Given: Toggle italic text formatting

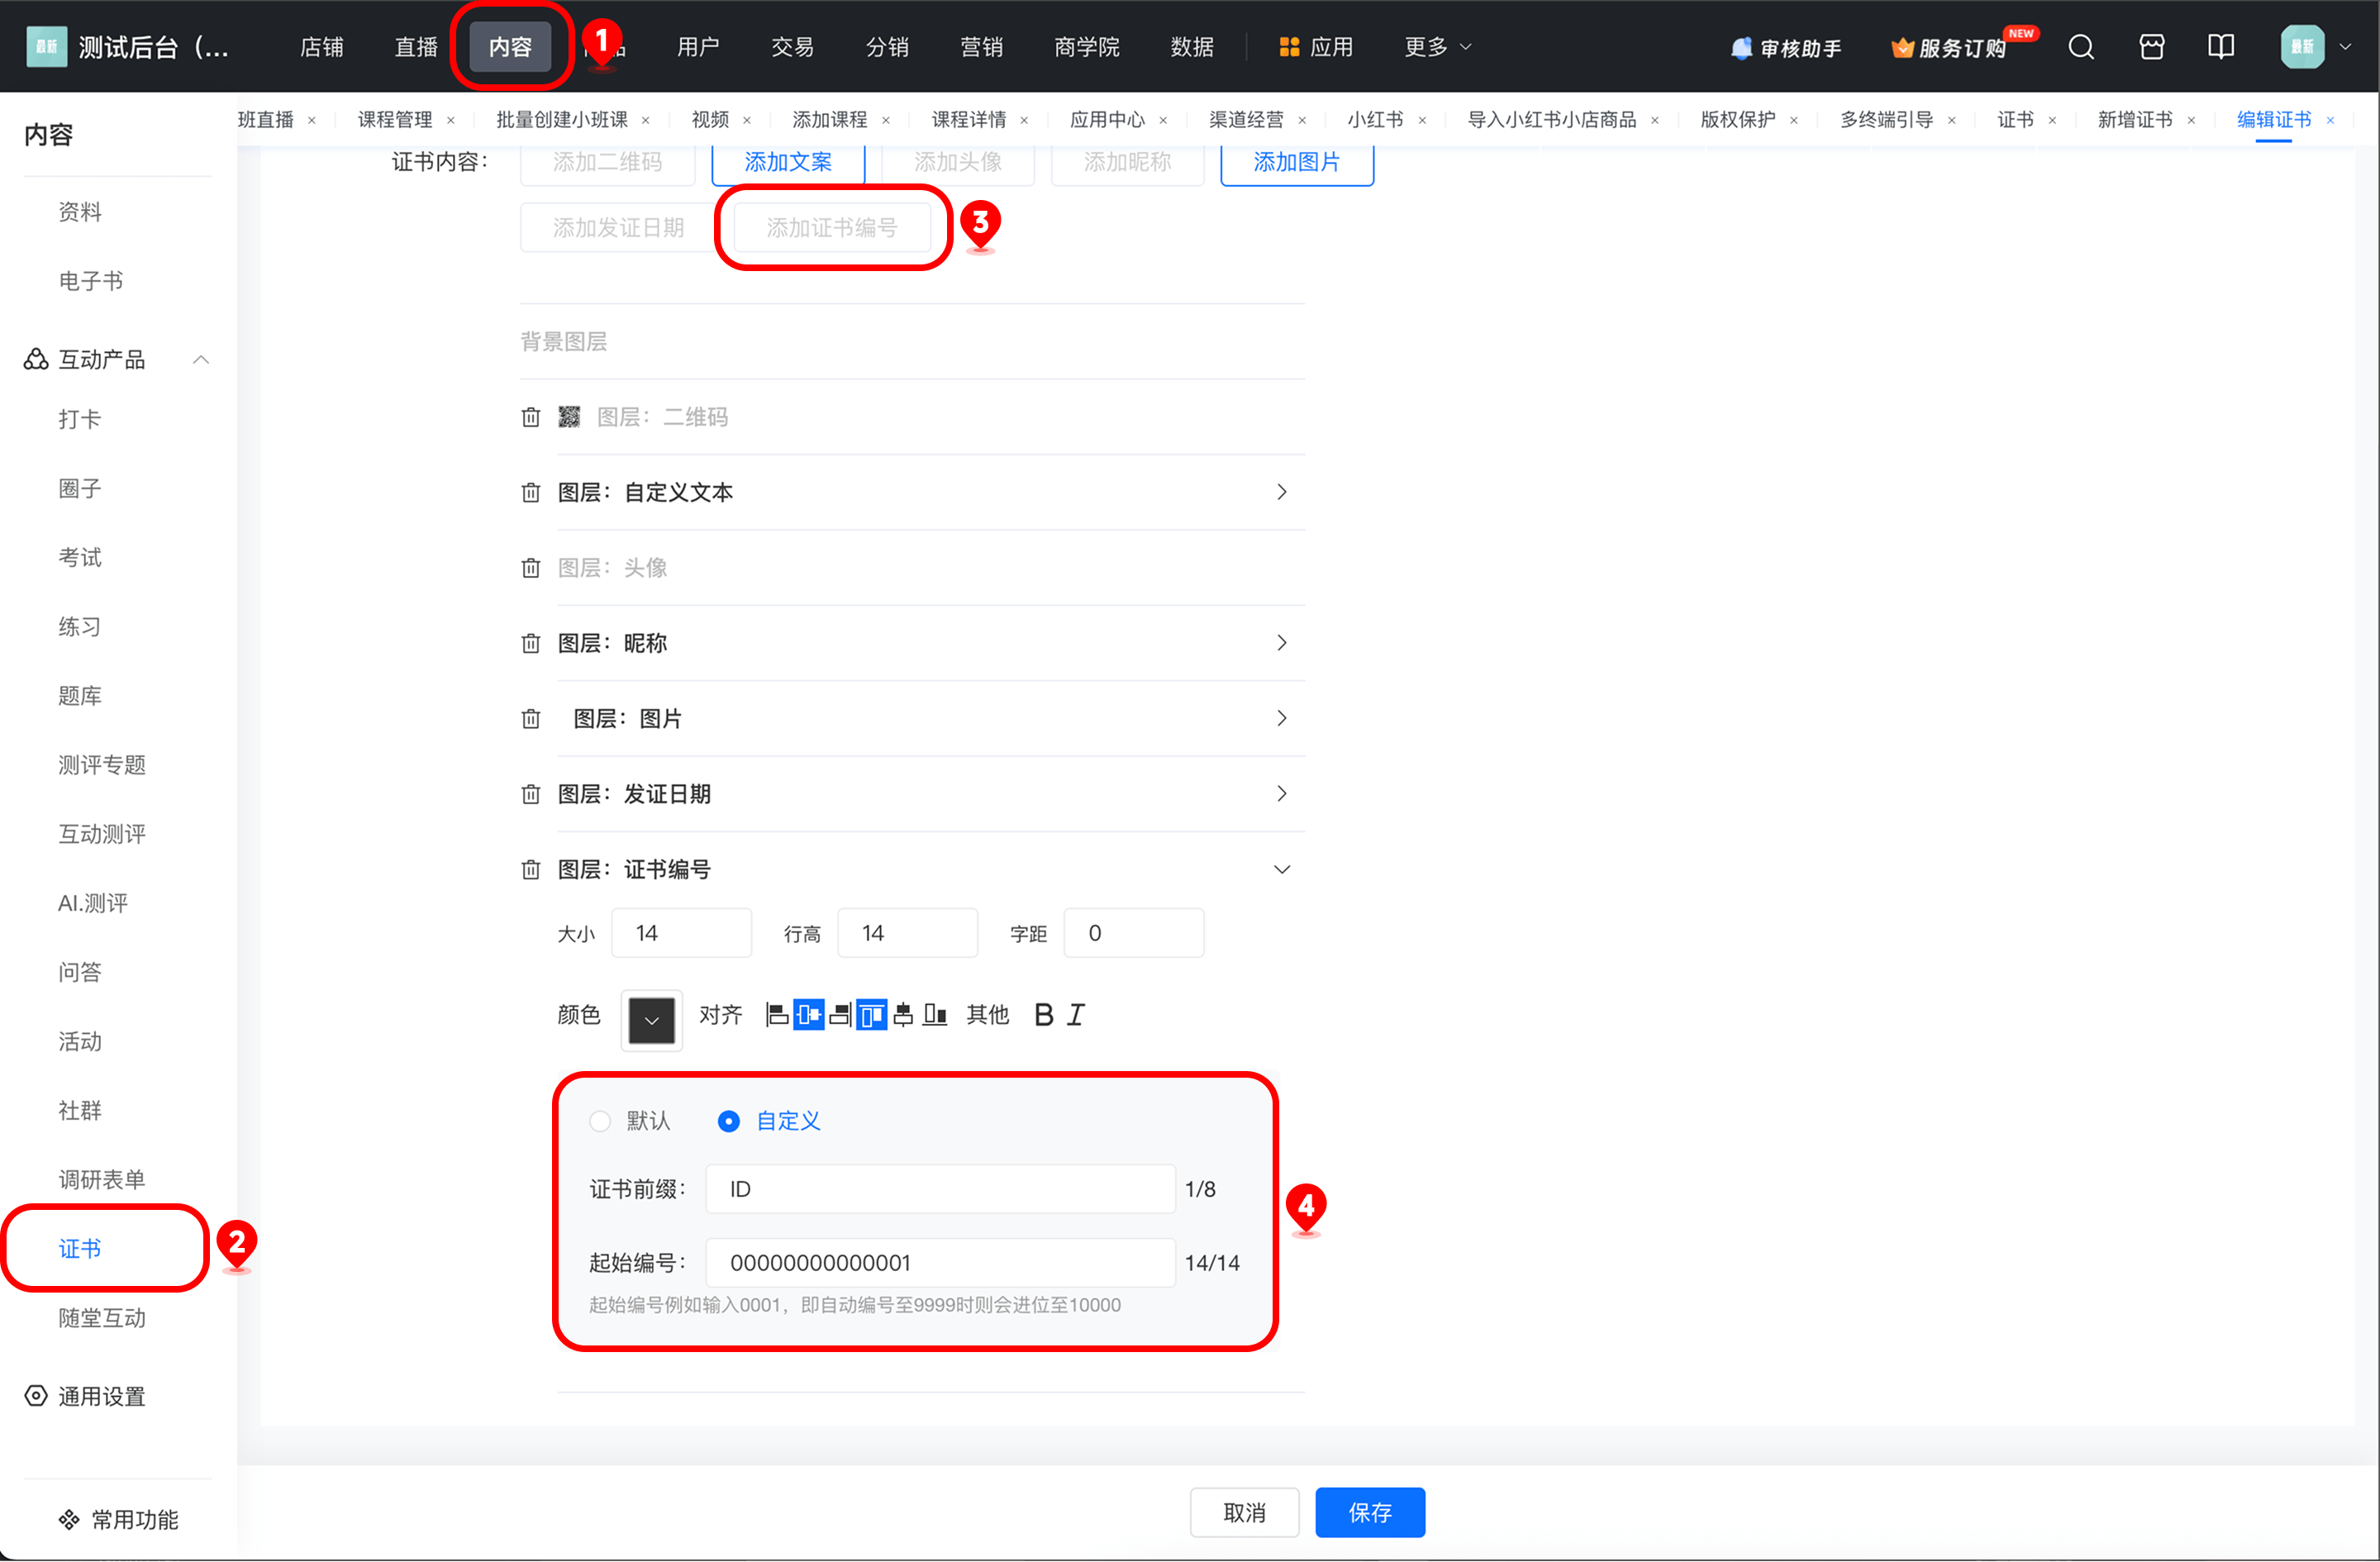Looking at the screenshot, I should pyautogui.click(x=1076, y=1015).
